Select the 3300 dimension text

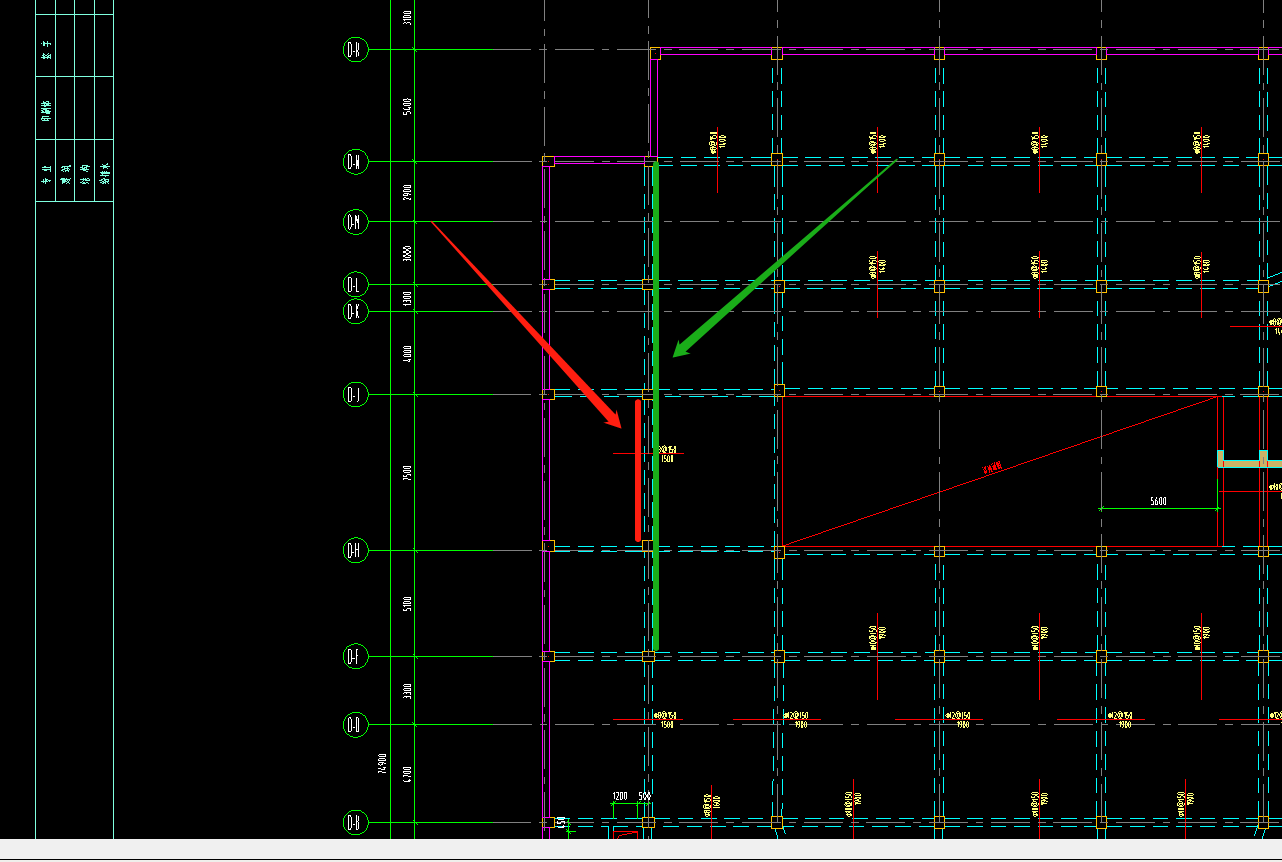408,691
